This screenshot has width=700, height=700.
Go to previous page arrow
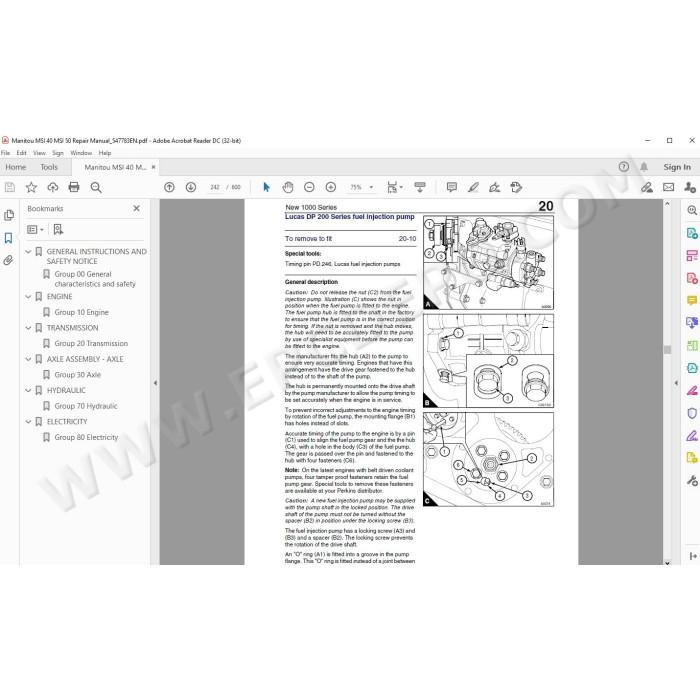click(169, 187)
